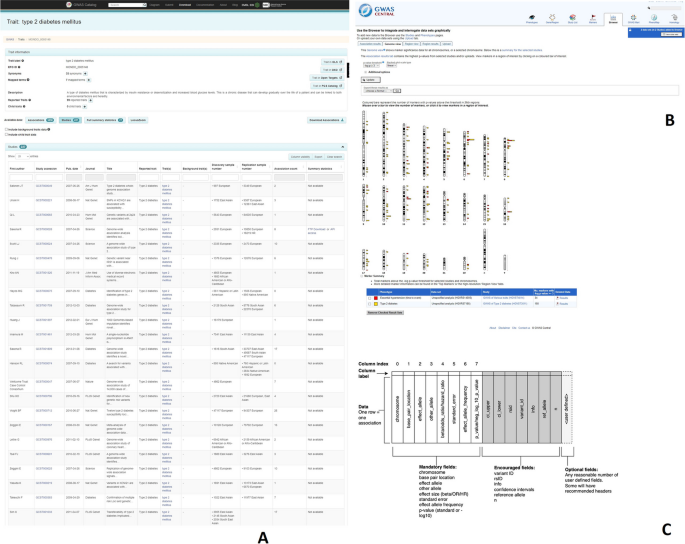
Task: Click Column visibility button
Action: (x=300, y=157)
